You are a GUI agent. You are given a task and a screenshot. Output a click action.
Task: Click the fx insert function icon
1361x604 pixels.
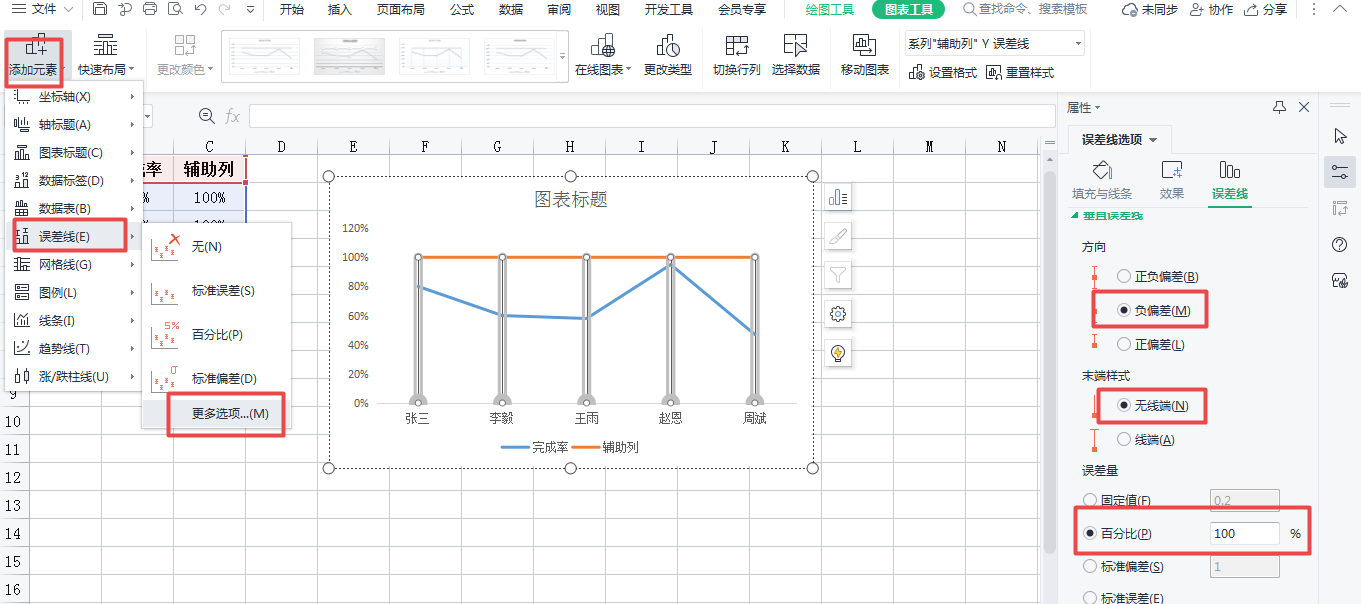[x=232, y=117]
